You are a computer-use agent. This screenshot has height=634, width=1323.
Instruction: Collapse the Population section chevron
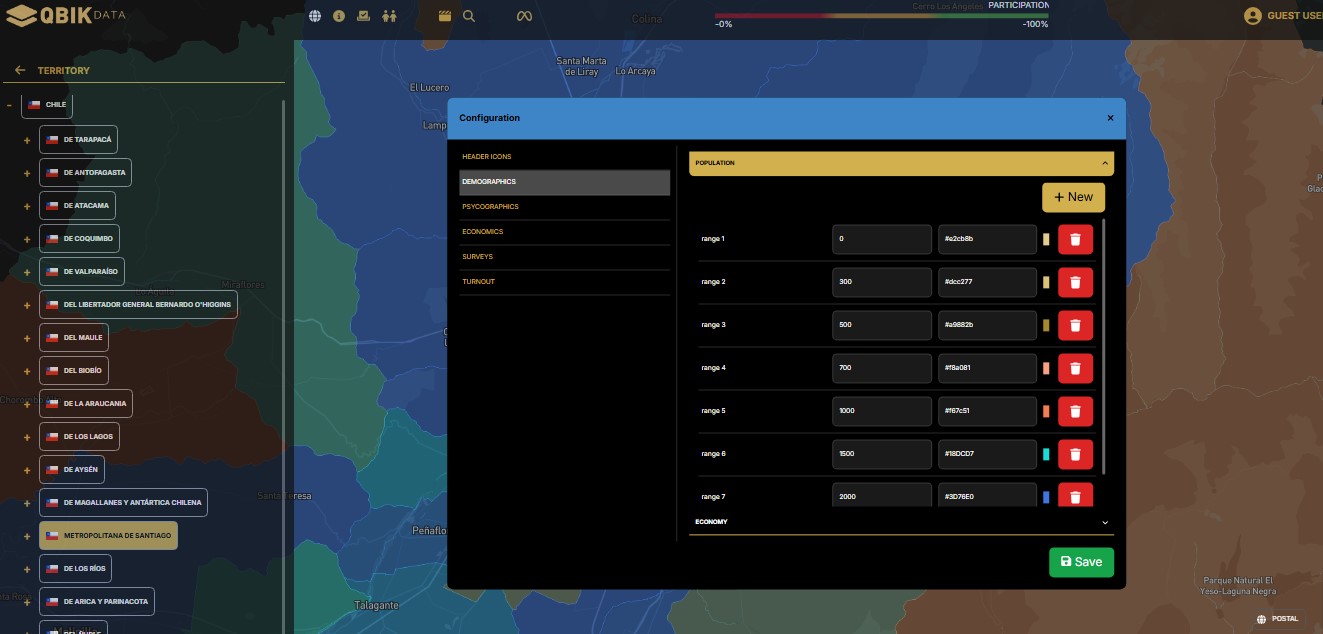pos(1105,163)
